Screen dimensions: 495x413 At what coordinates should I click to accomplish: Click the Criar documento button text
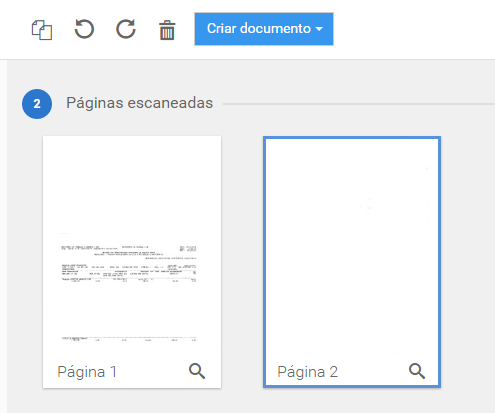click(x=259, y=29)
